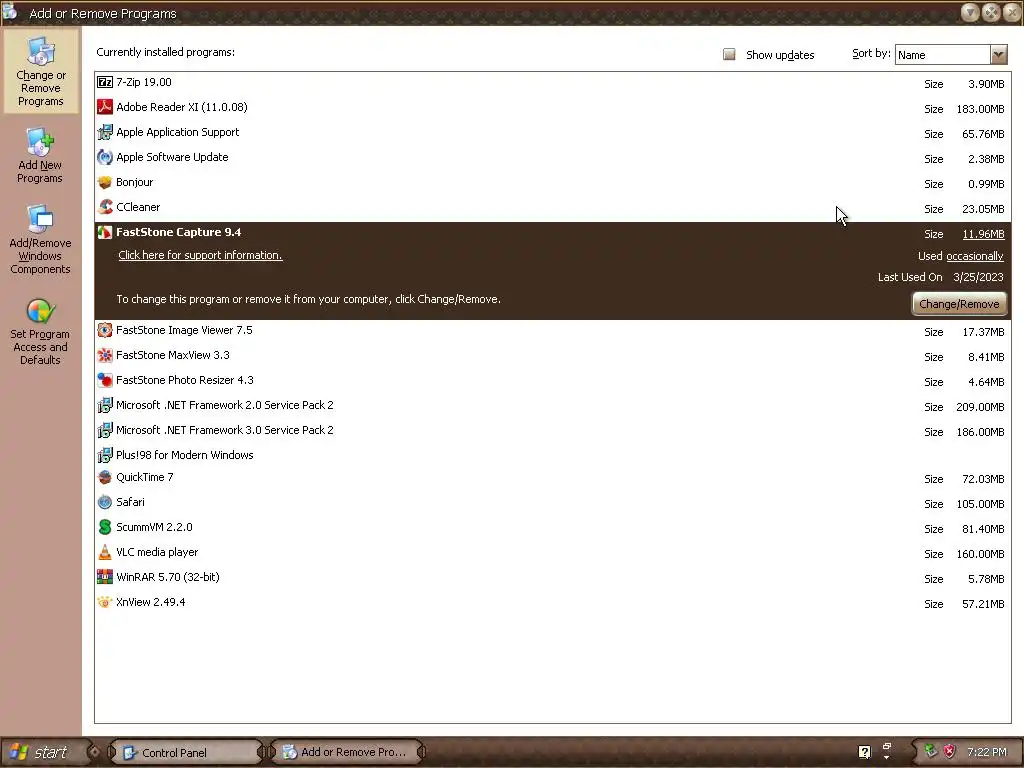This screenshot has width=1024, height=768.
Task: Click the red security shield tray icon
Action: (950, 752)
